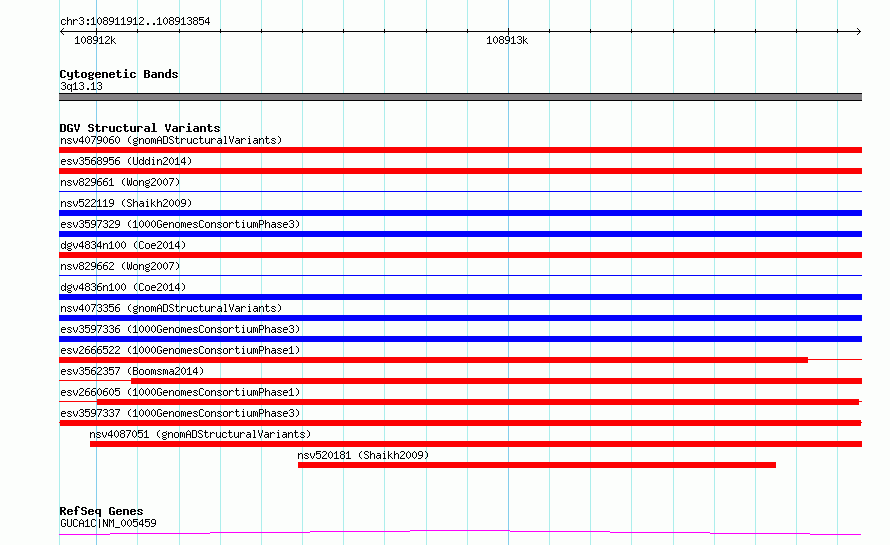The height and width of the screenshot is (545, 890).
Task: Select the red bar under esv2660605
Action: [477, 402]
